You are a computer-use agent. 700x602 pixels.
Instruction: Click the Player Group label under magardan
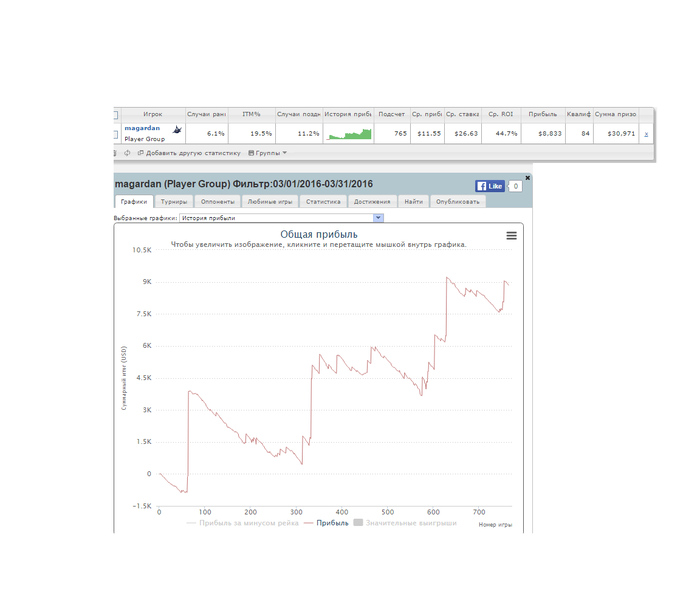pos(144,139)
